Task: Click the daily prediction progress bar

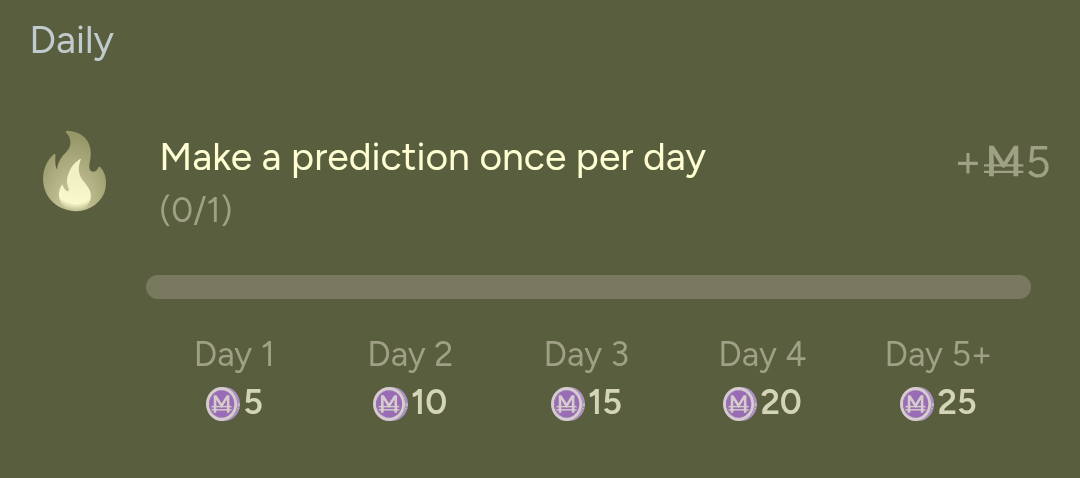Action: pyautogui.click(x=588, y=287)
